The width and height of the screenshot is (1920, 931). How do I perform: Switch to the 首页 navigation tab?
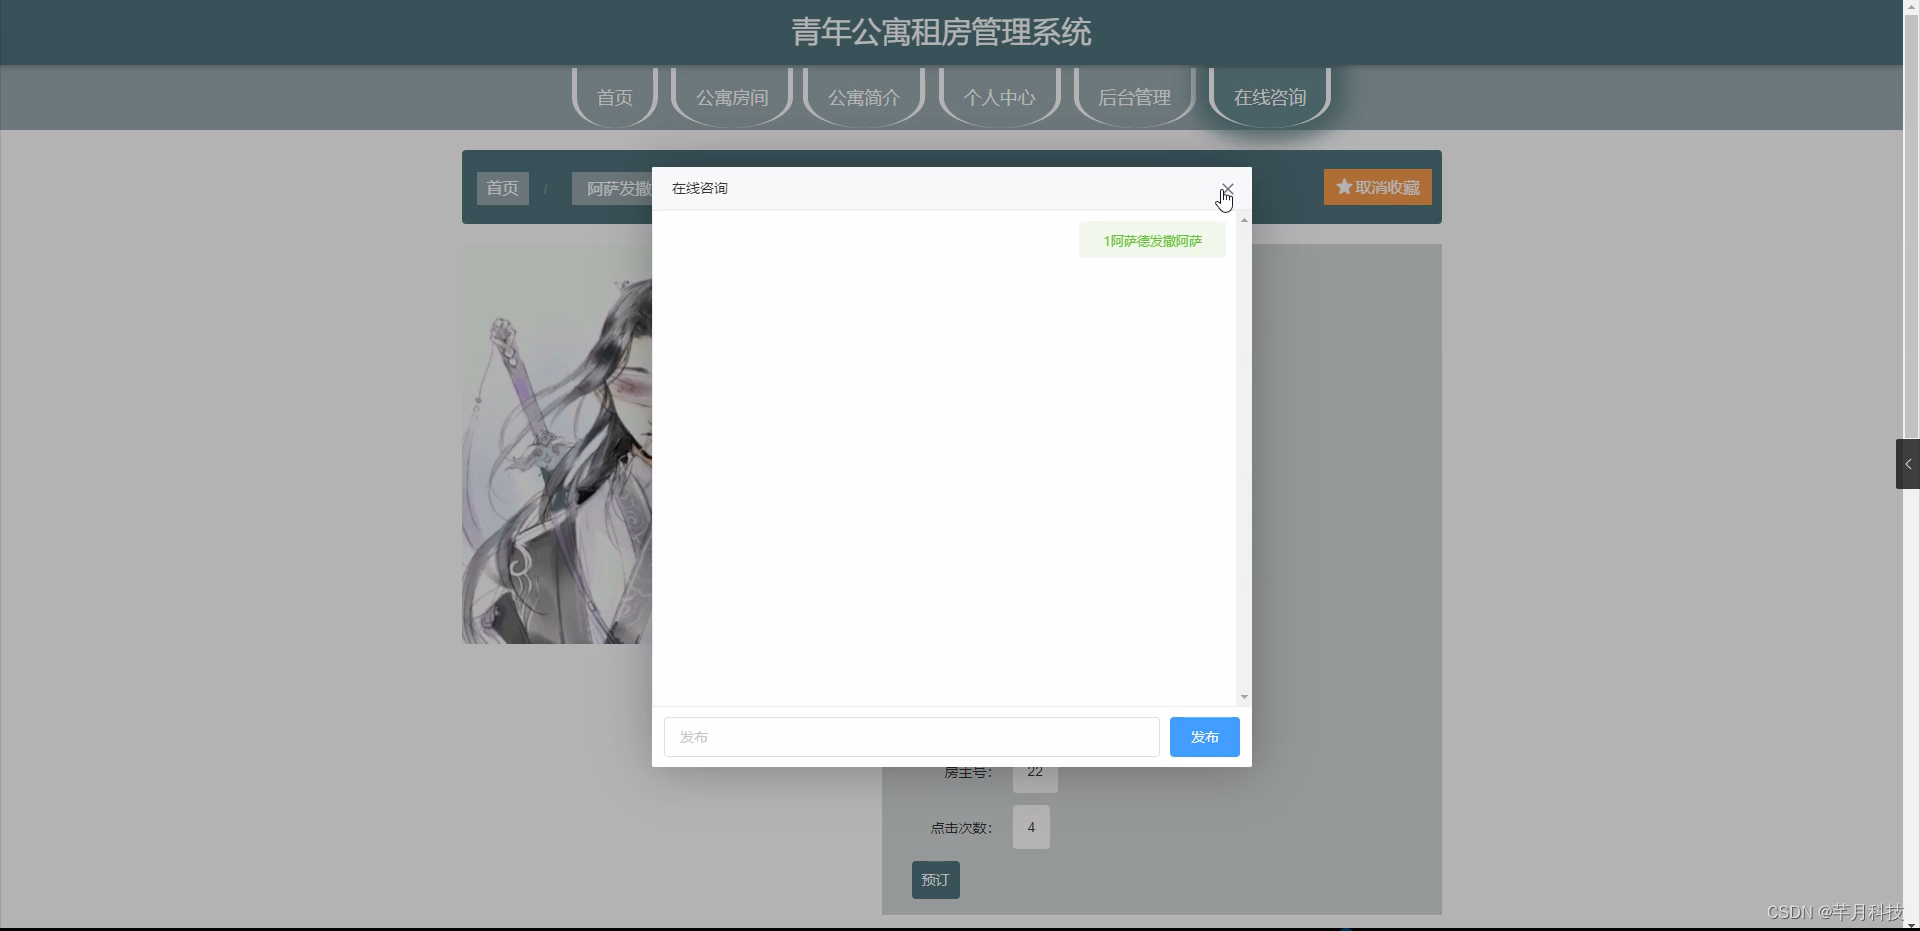pos(614,97)
